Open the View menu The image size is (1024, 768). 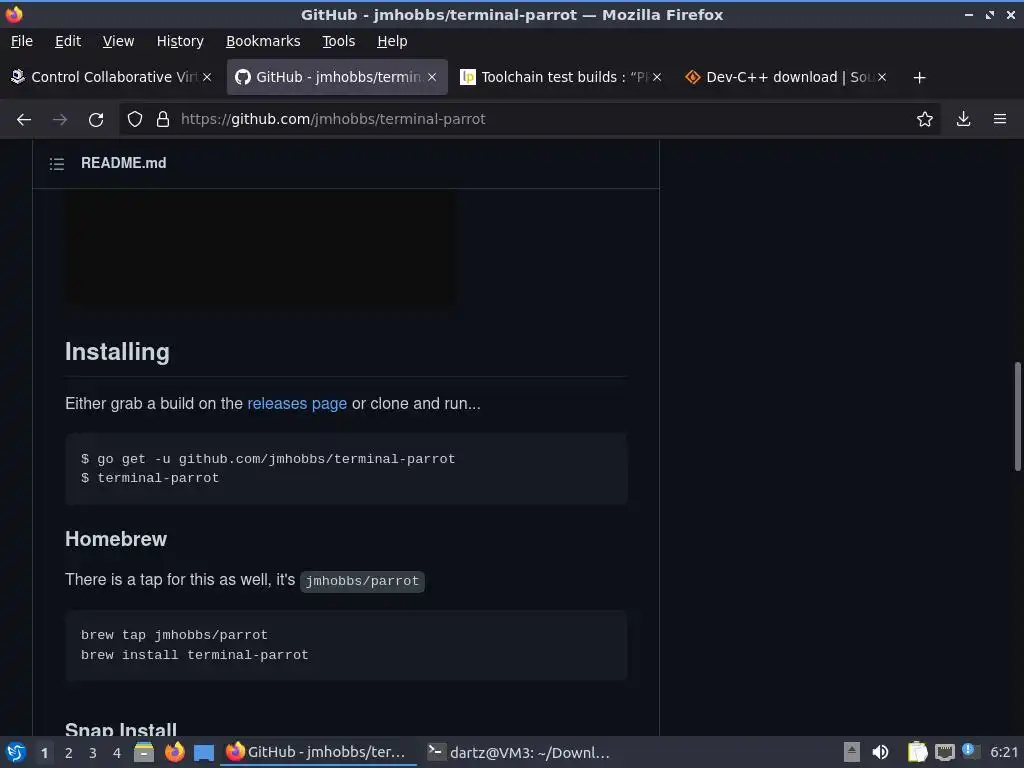point(118,41)
